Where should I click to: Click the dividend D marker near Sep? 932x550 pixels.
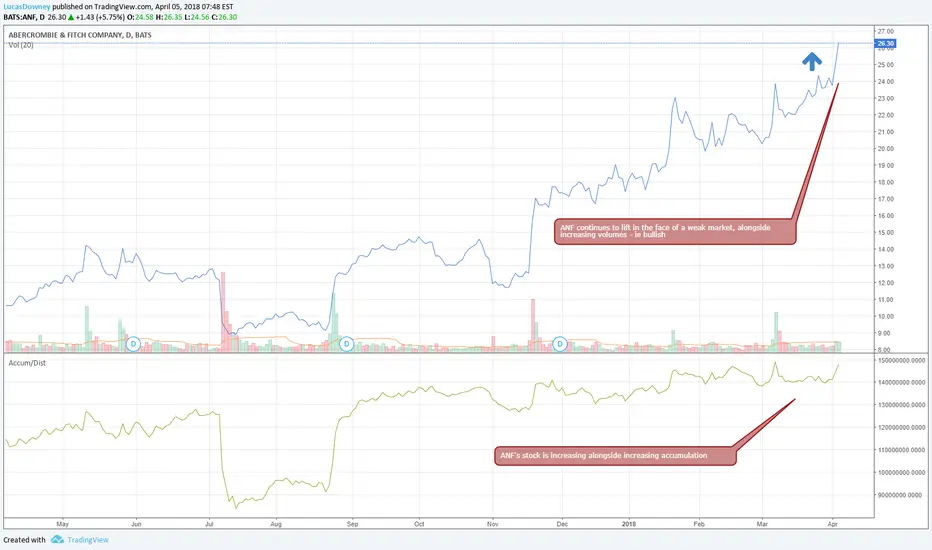pos(347,344)
